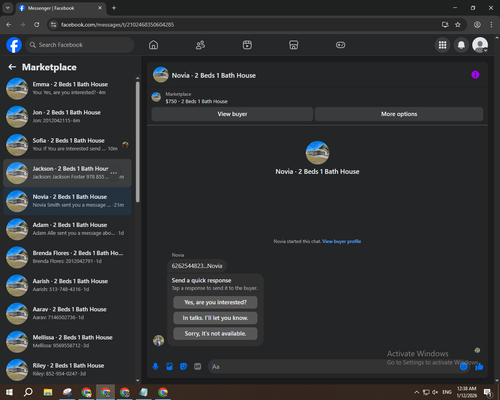The image size is (500, 400).
Task: Open the notifications bell
Action: [461, 45]
